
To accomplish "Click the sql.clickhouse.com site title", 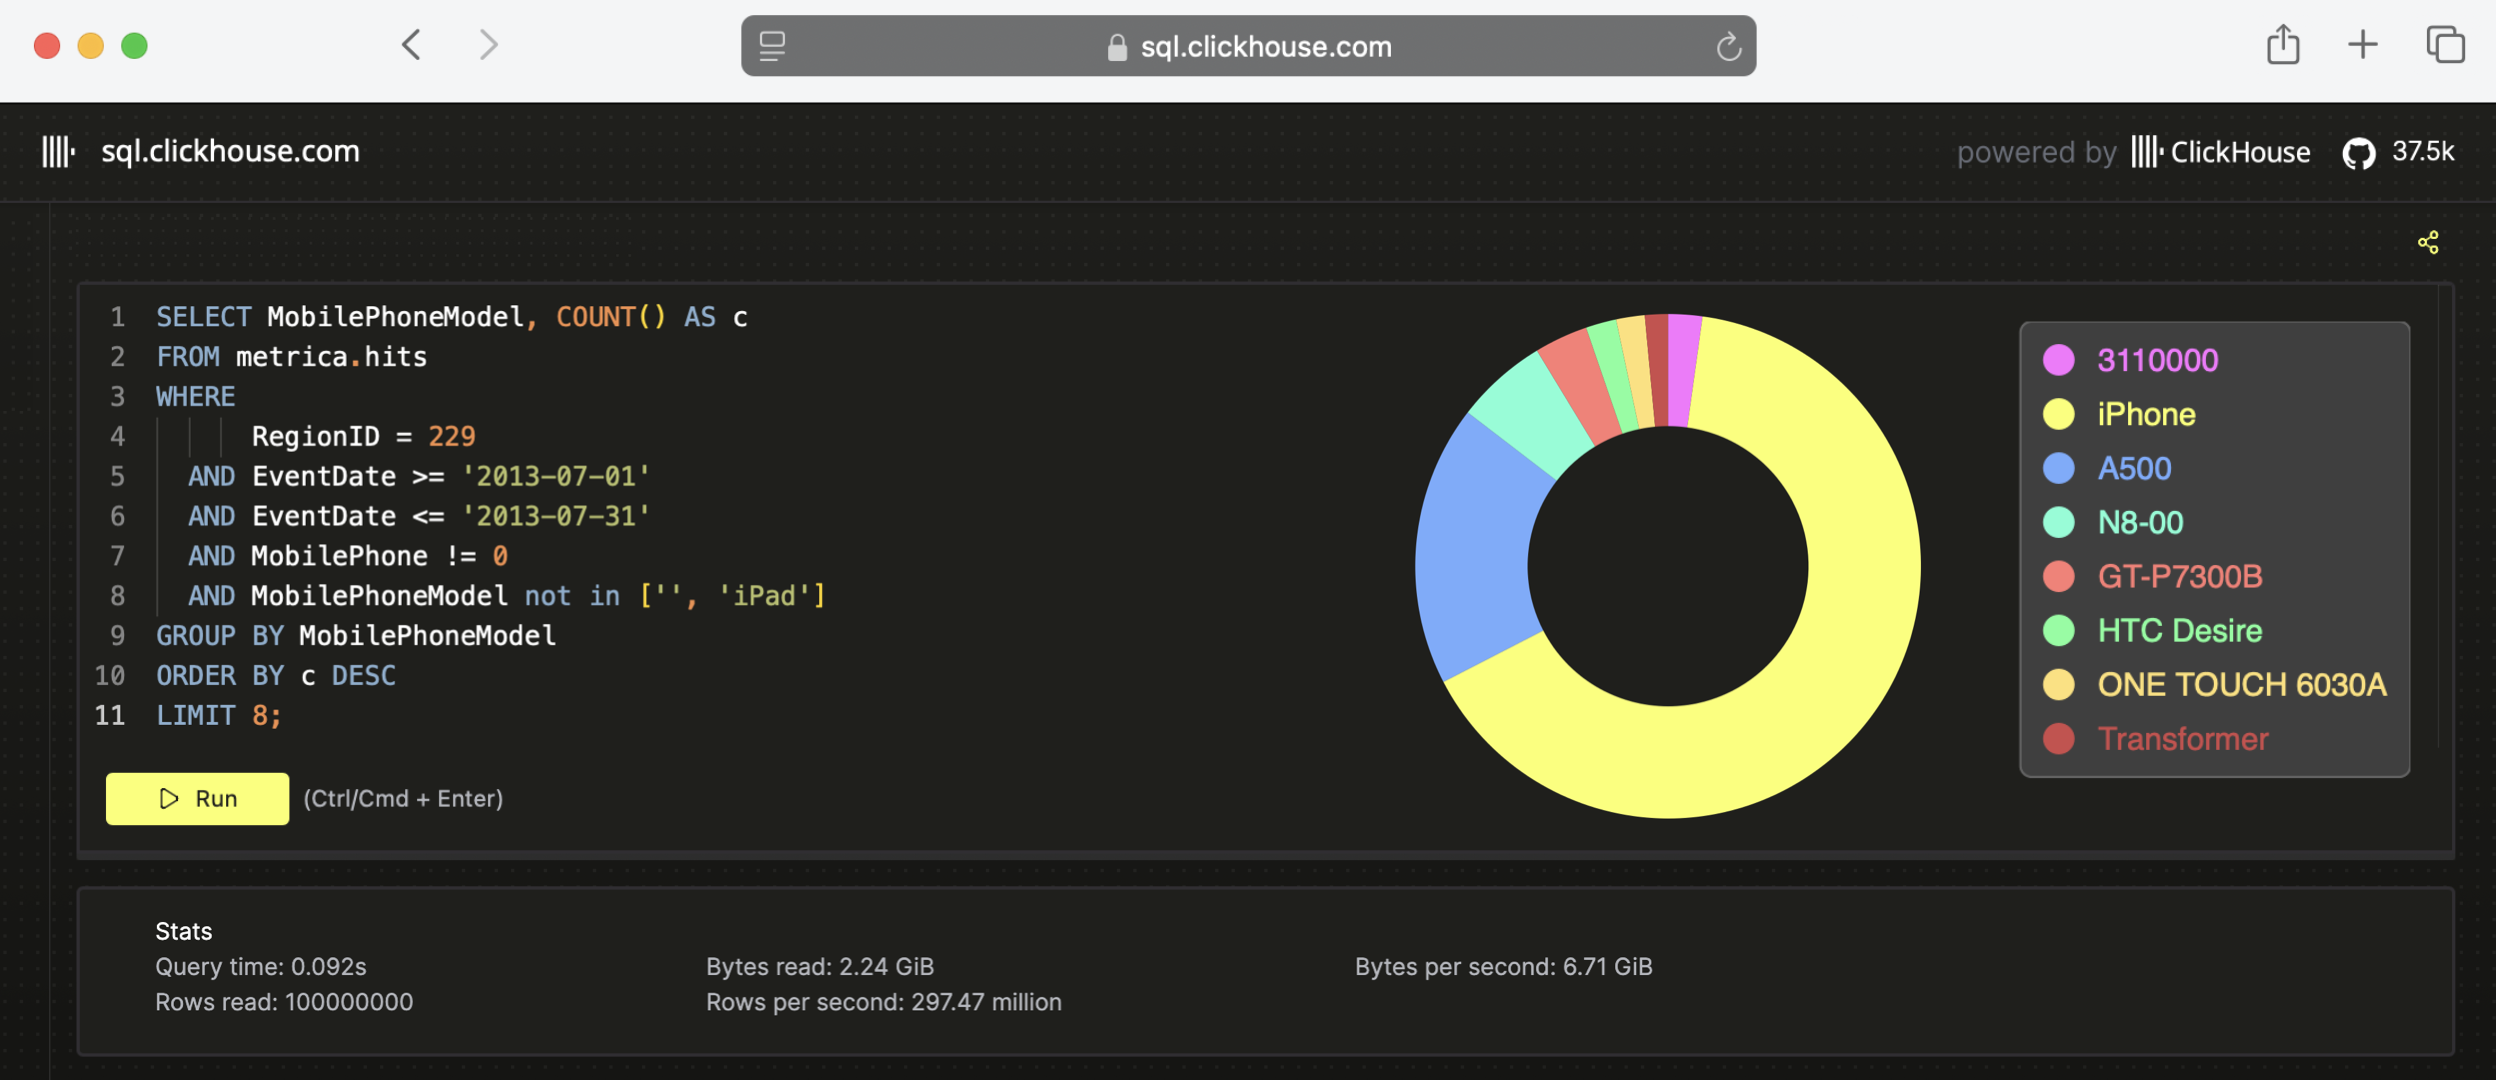I will pyautogui.click(x=230, y=152).
